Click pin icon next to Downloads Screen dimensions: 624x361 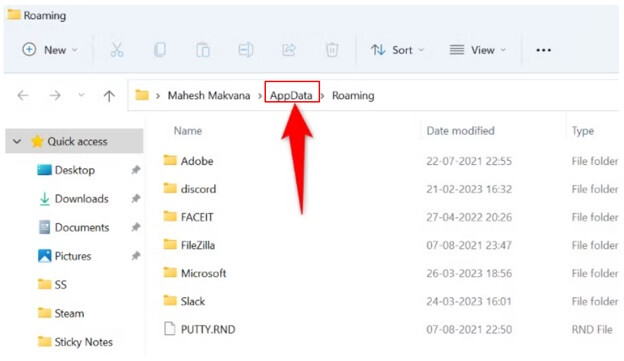(x=136, y=198)
